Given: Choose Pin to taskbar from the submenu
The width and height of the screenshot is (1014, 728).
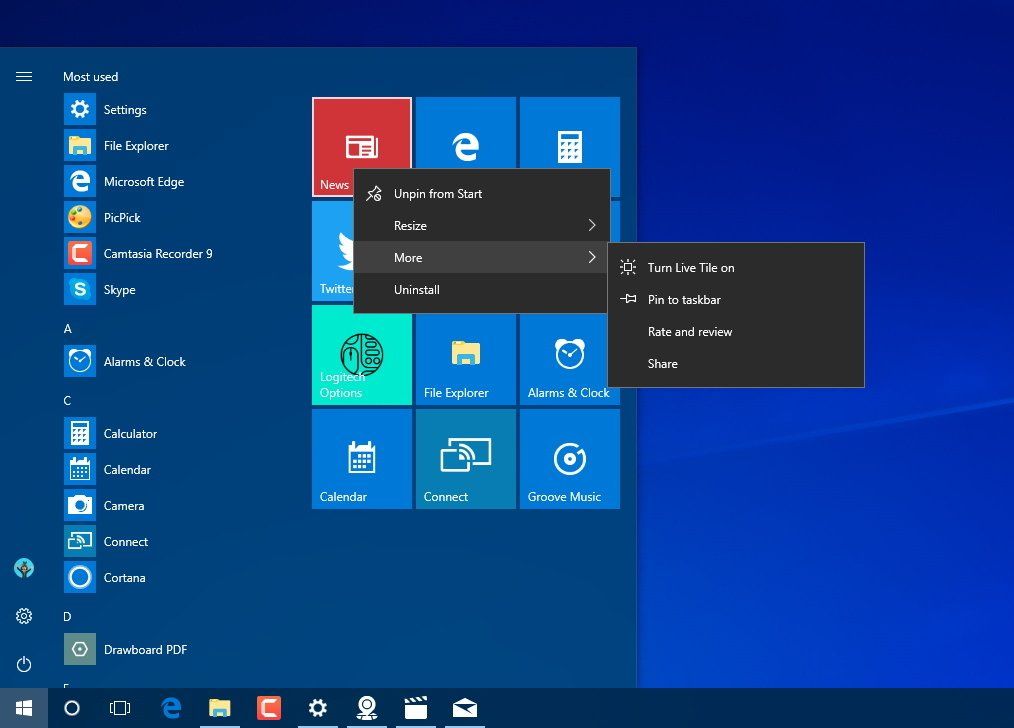Looking at the screenshot, I should (x=685, y=299).
